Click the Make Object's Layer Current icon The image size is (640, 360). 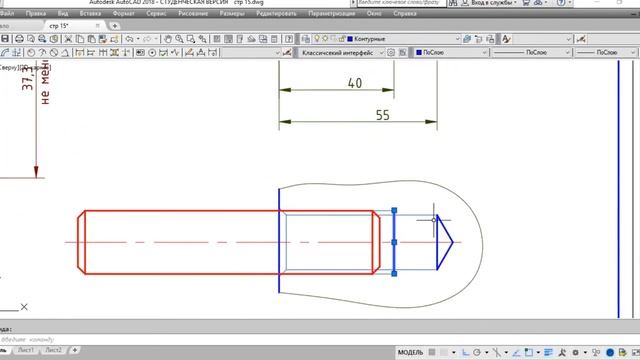(x=467, y=39)
